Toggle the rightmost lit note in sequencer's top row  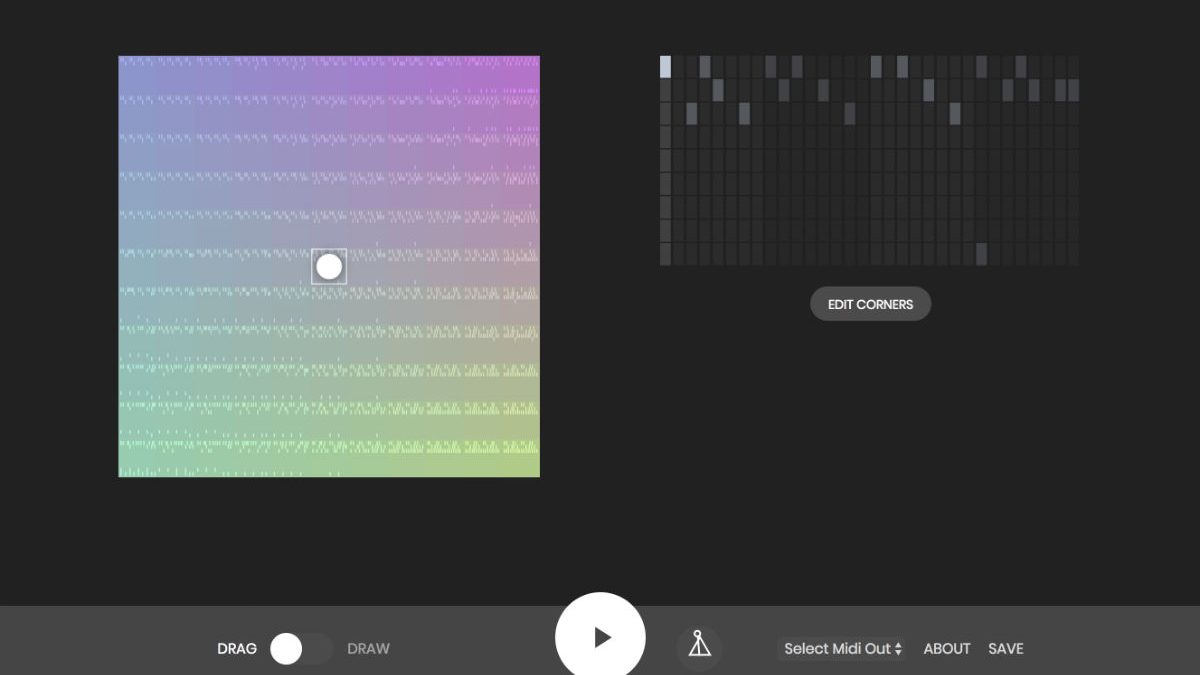coord(1020,67)
